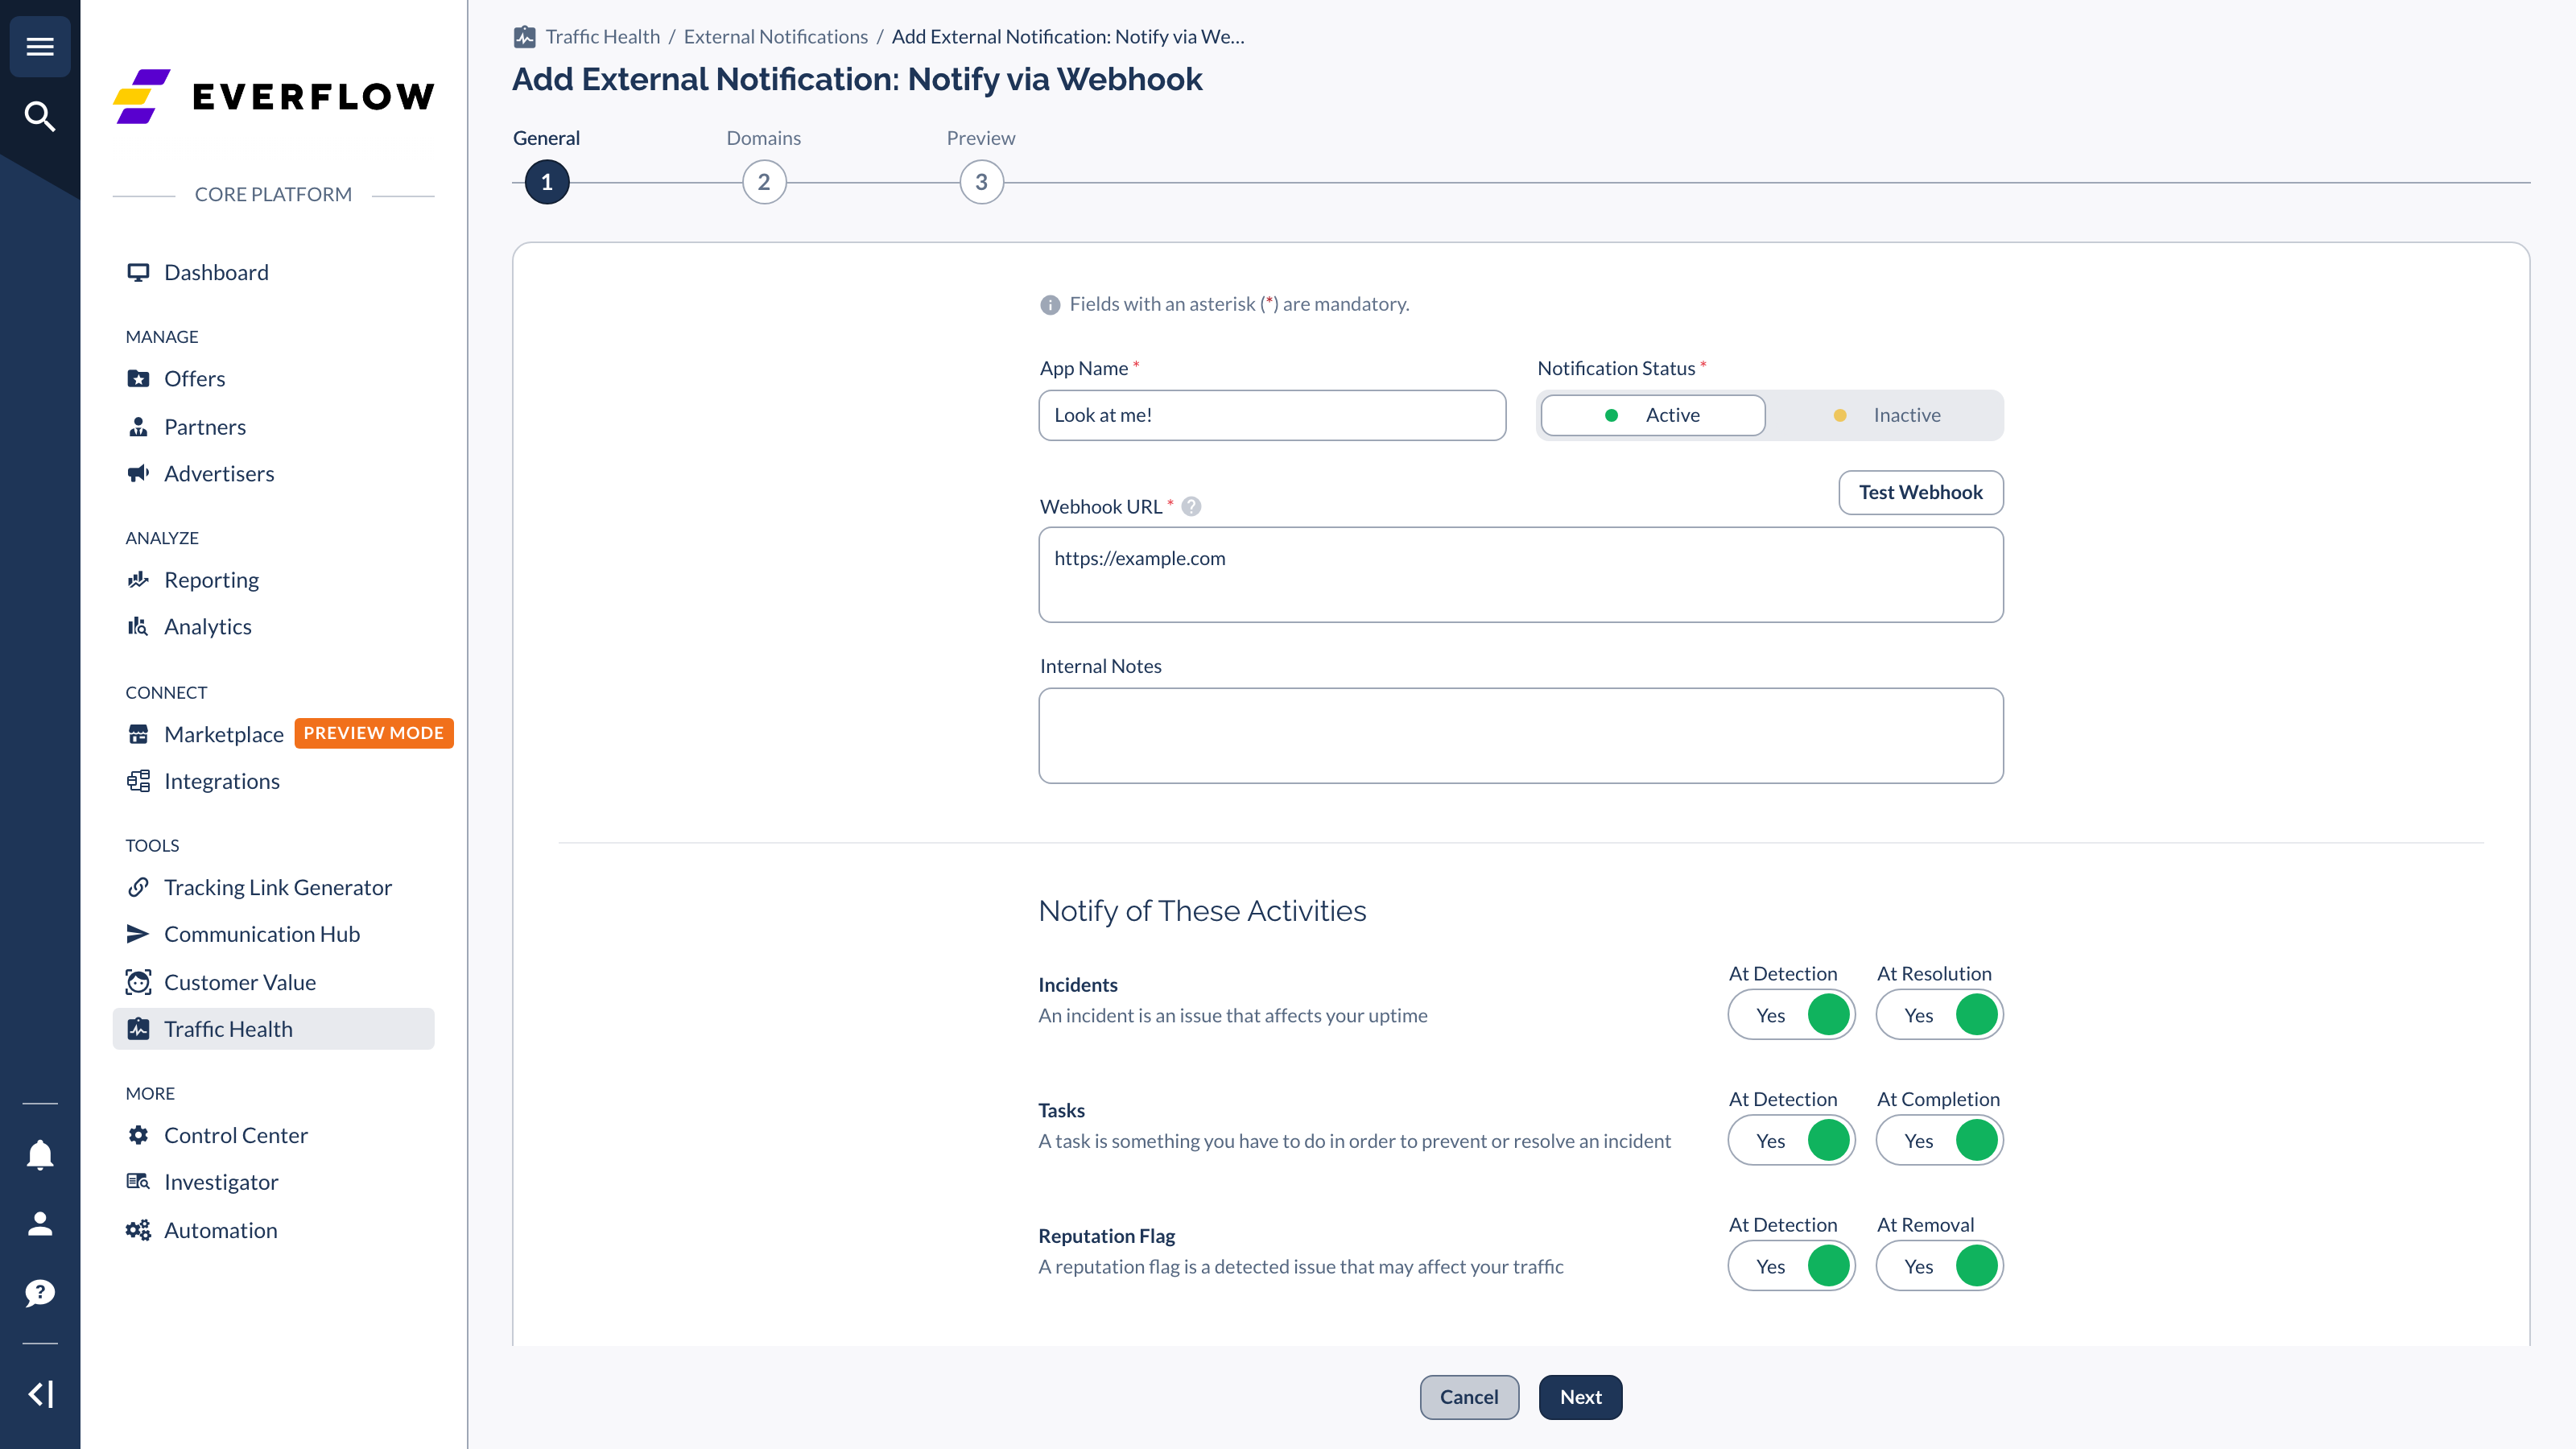Go to step 1 General

click(x=547, y=182)
